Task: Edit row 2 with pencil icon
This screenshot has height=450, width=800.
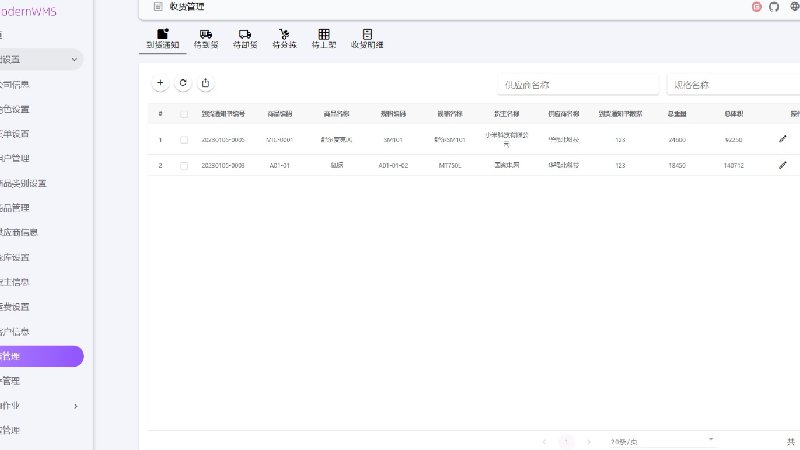Action: tap(783, 165)
